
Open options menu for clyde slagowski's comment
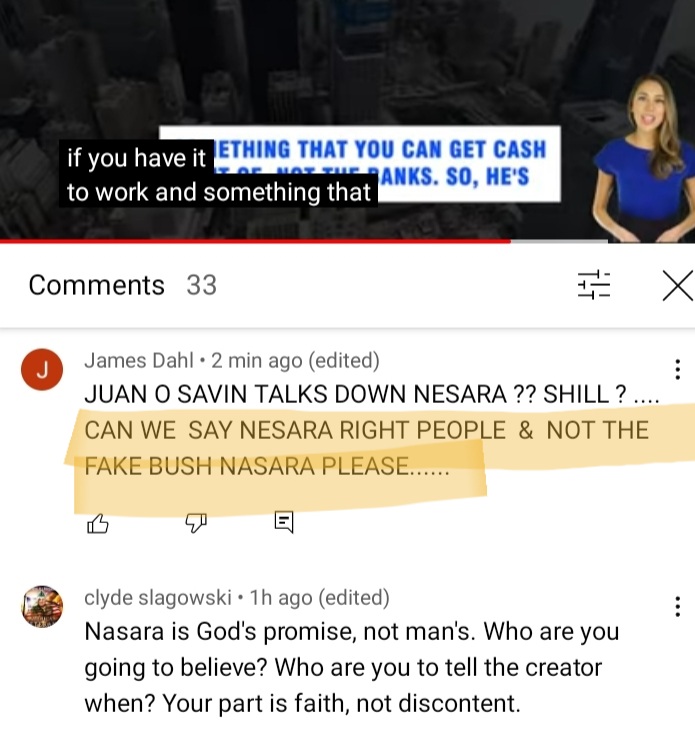pos(678,606)
